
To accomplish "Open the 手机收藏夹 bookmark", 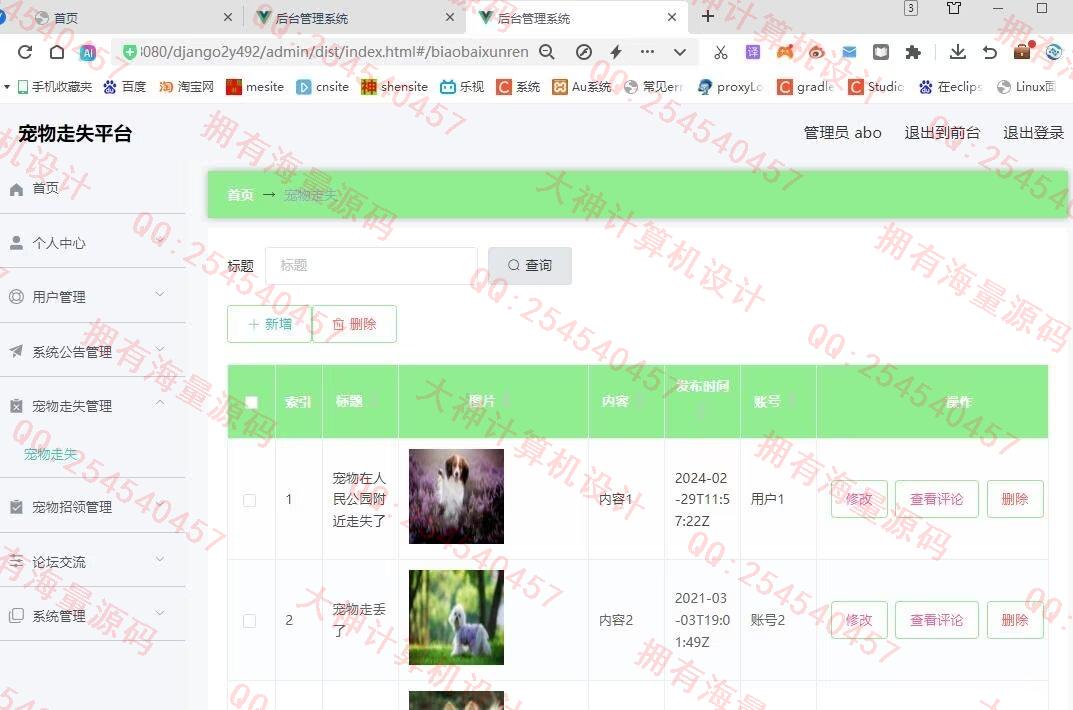I will (55, 87).
